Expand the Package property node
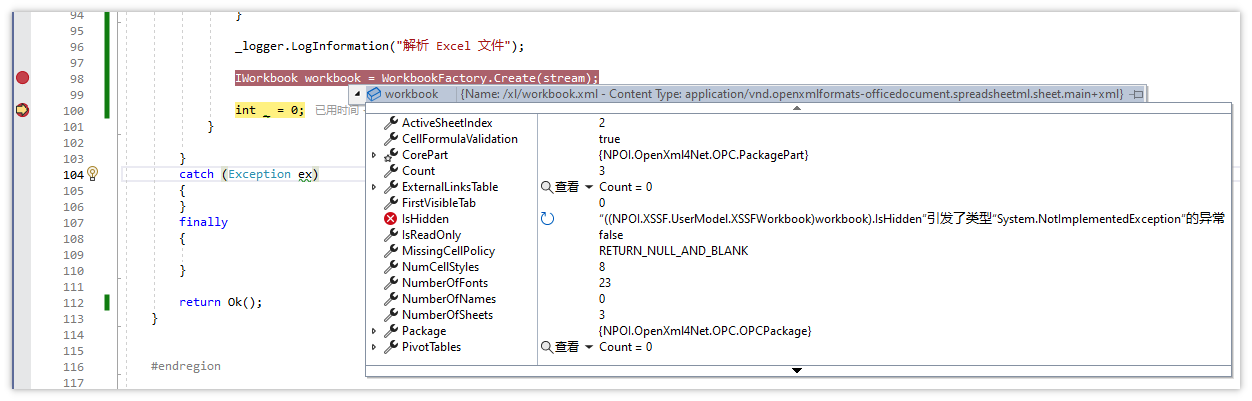The width and height of the screenshot is (1252, 401). click(x=374, y=331)
